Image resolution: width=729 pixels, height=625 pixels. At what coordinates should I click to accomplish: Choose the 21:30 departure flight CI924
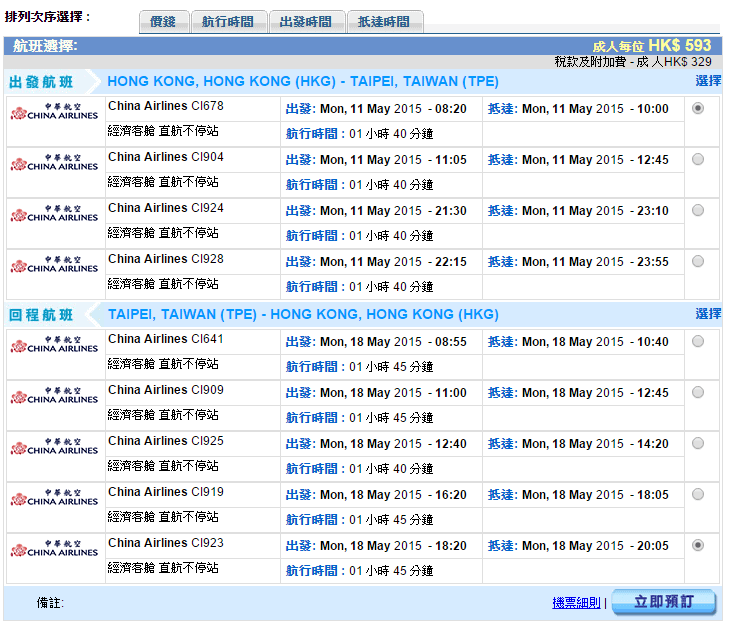(697, 210)
